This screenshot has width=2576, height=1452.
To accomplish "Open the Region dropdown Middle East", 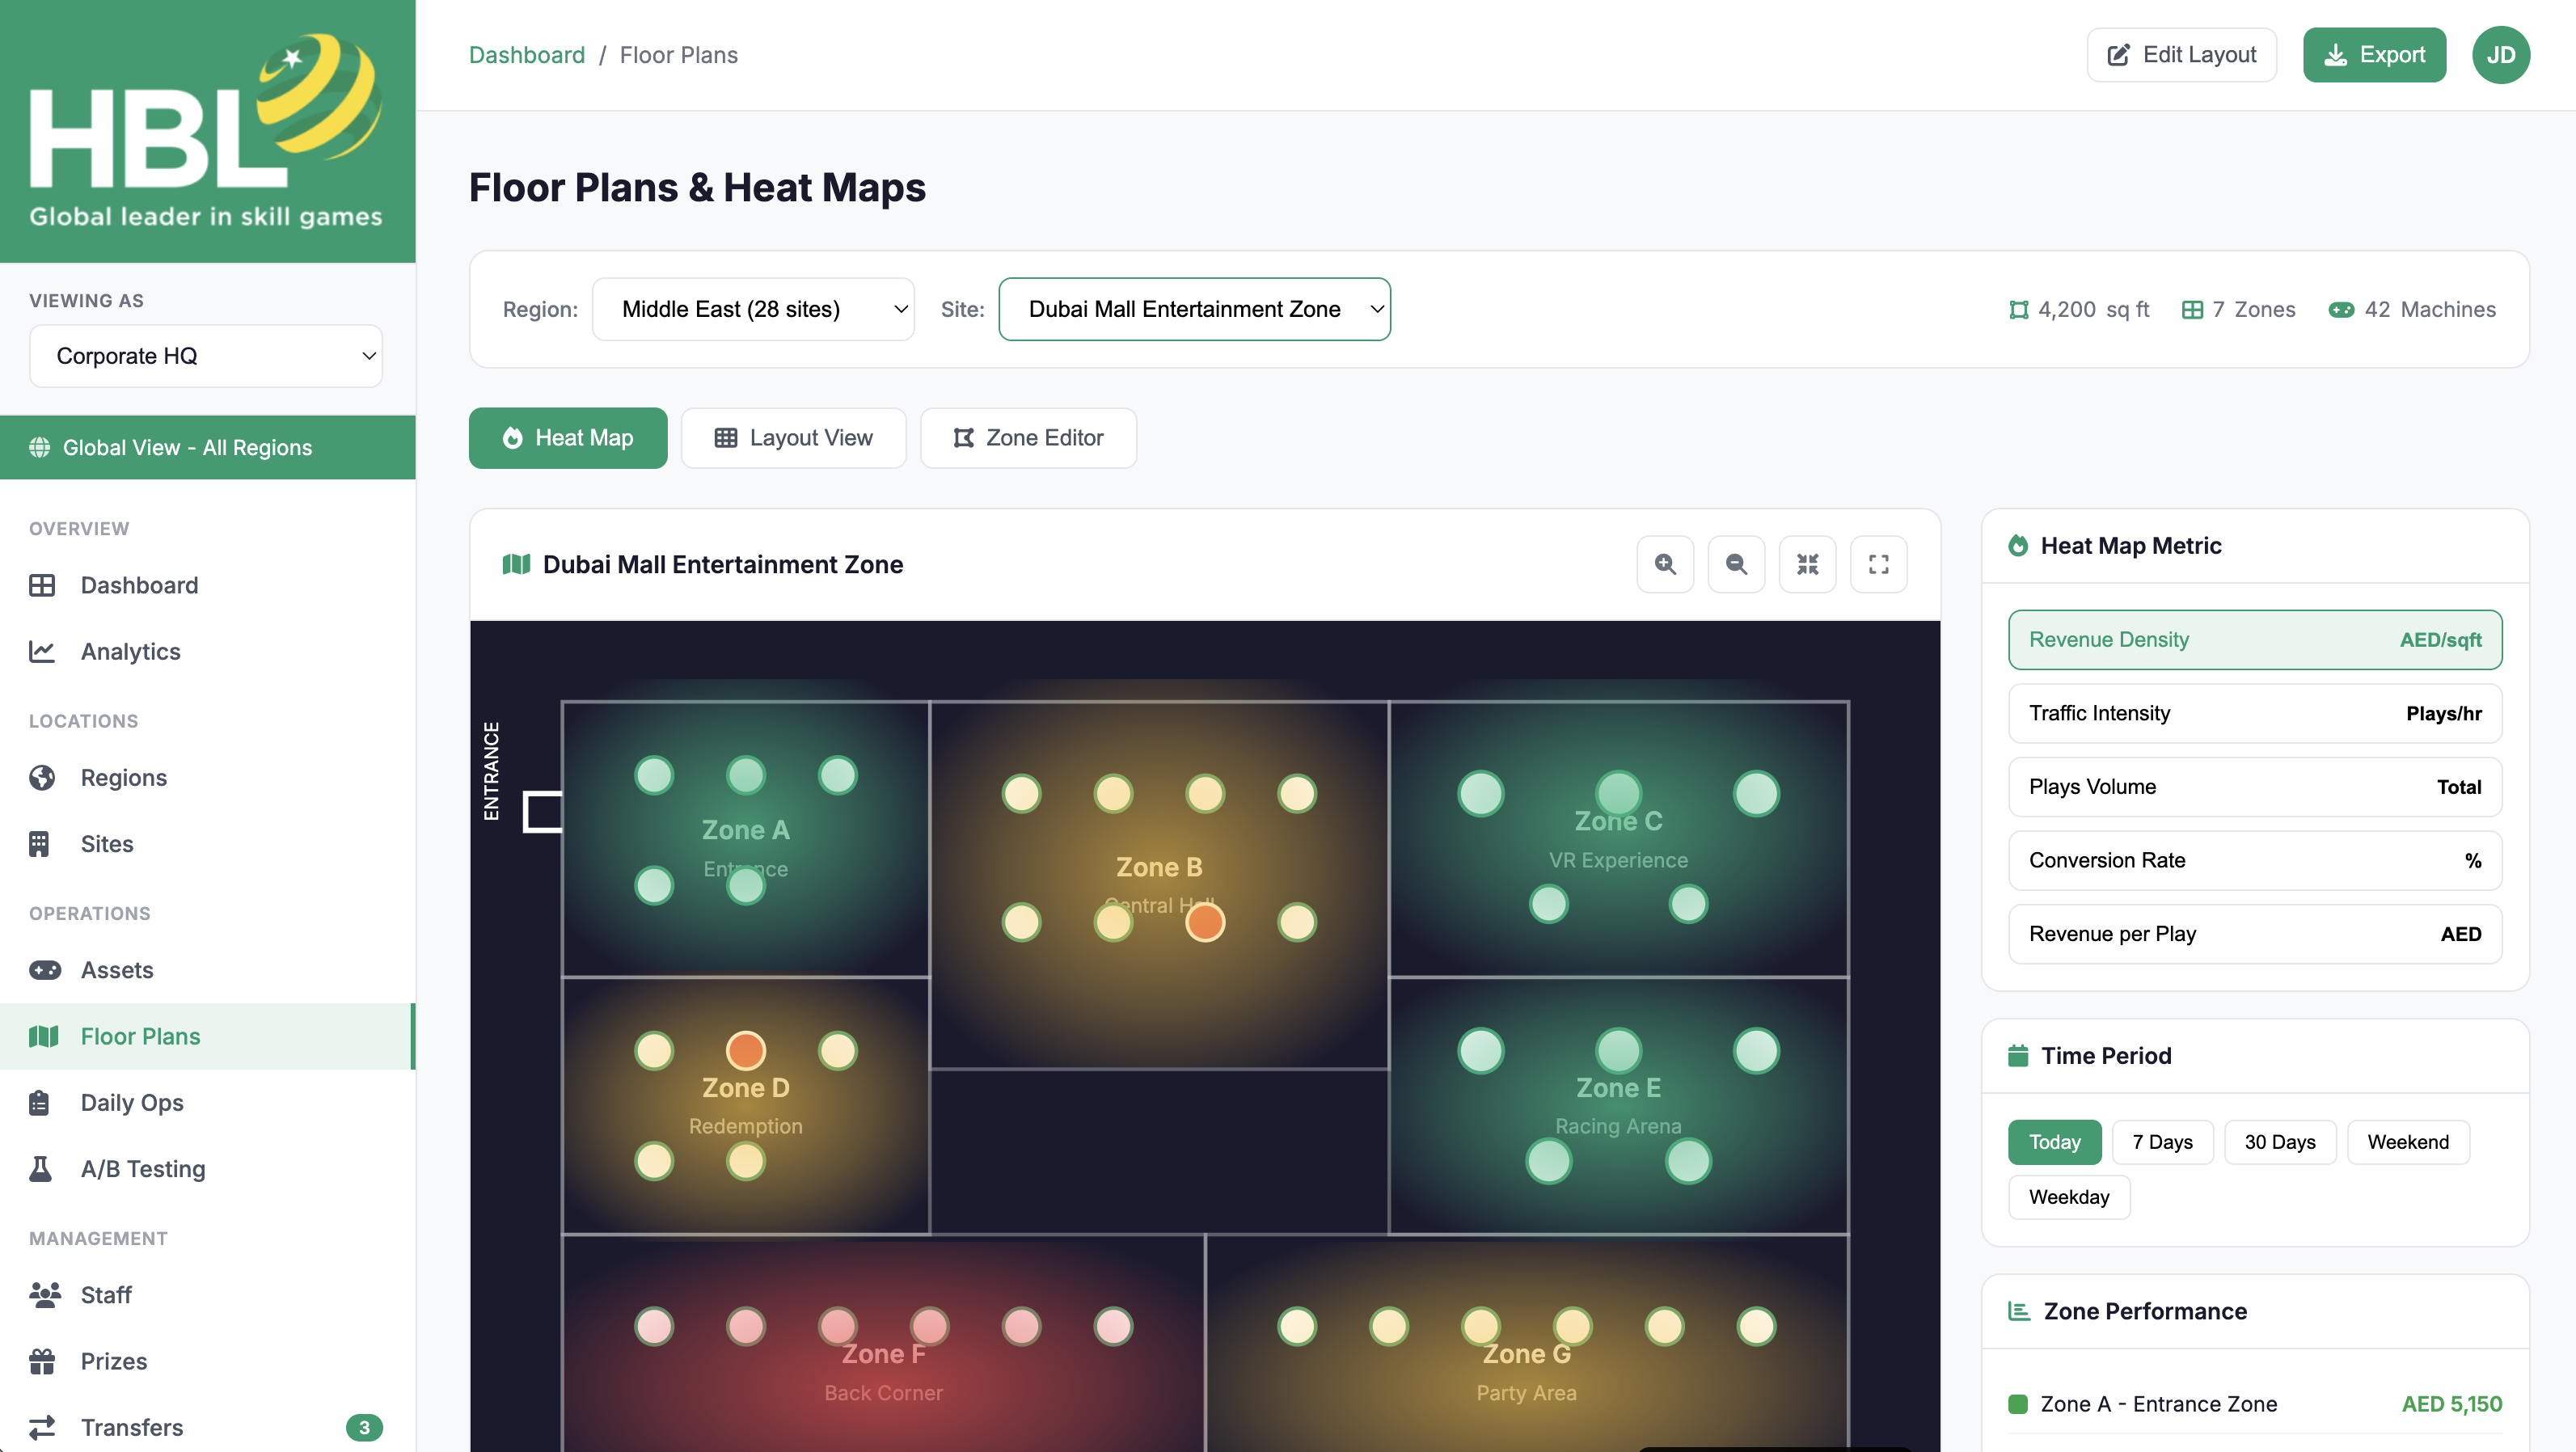I will pyautogui.click(x=753, y=309).
